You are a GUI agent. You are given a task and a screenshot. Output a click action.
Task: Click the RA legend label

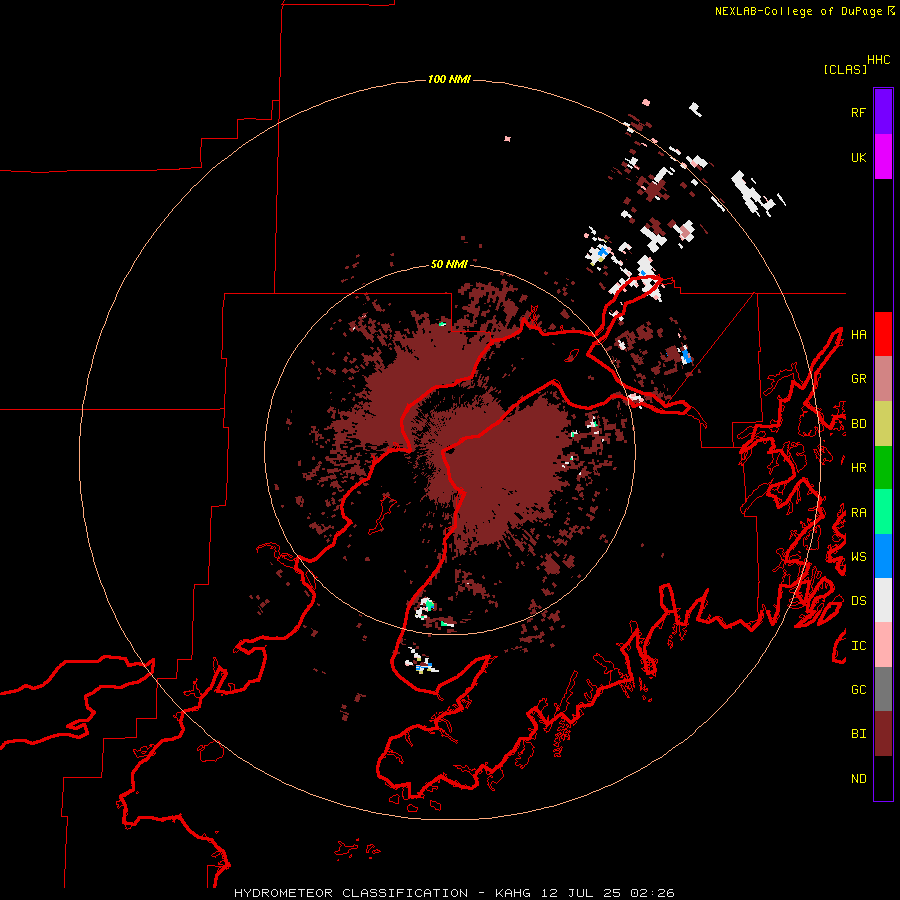pos(858,513)
